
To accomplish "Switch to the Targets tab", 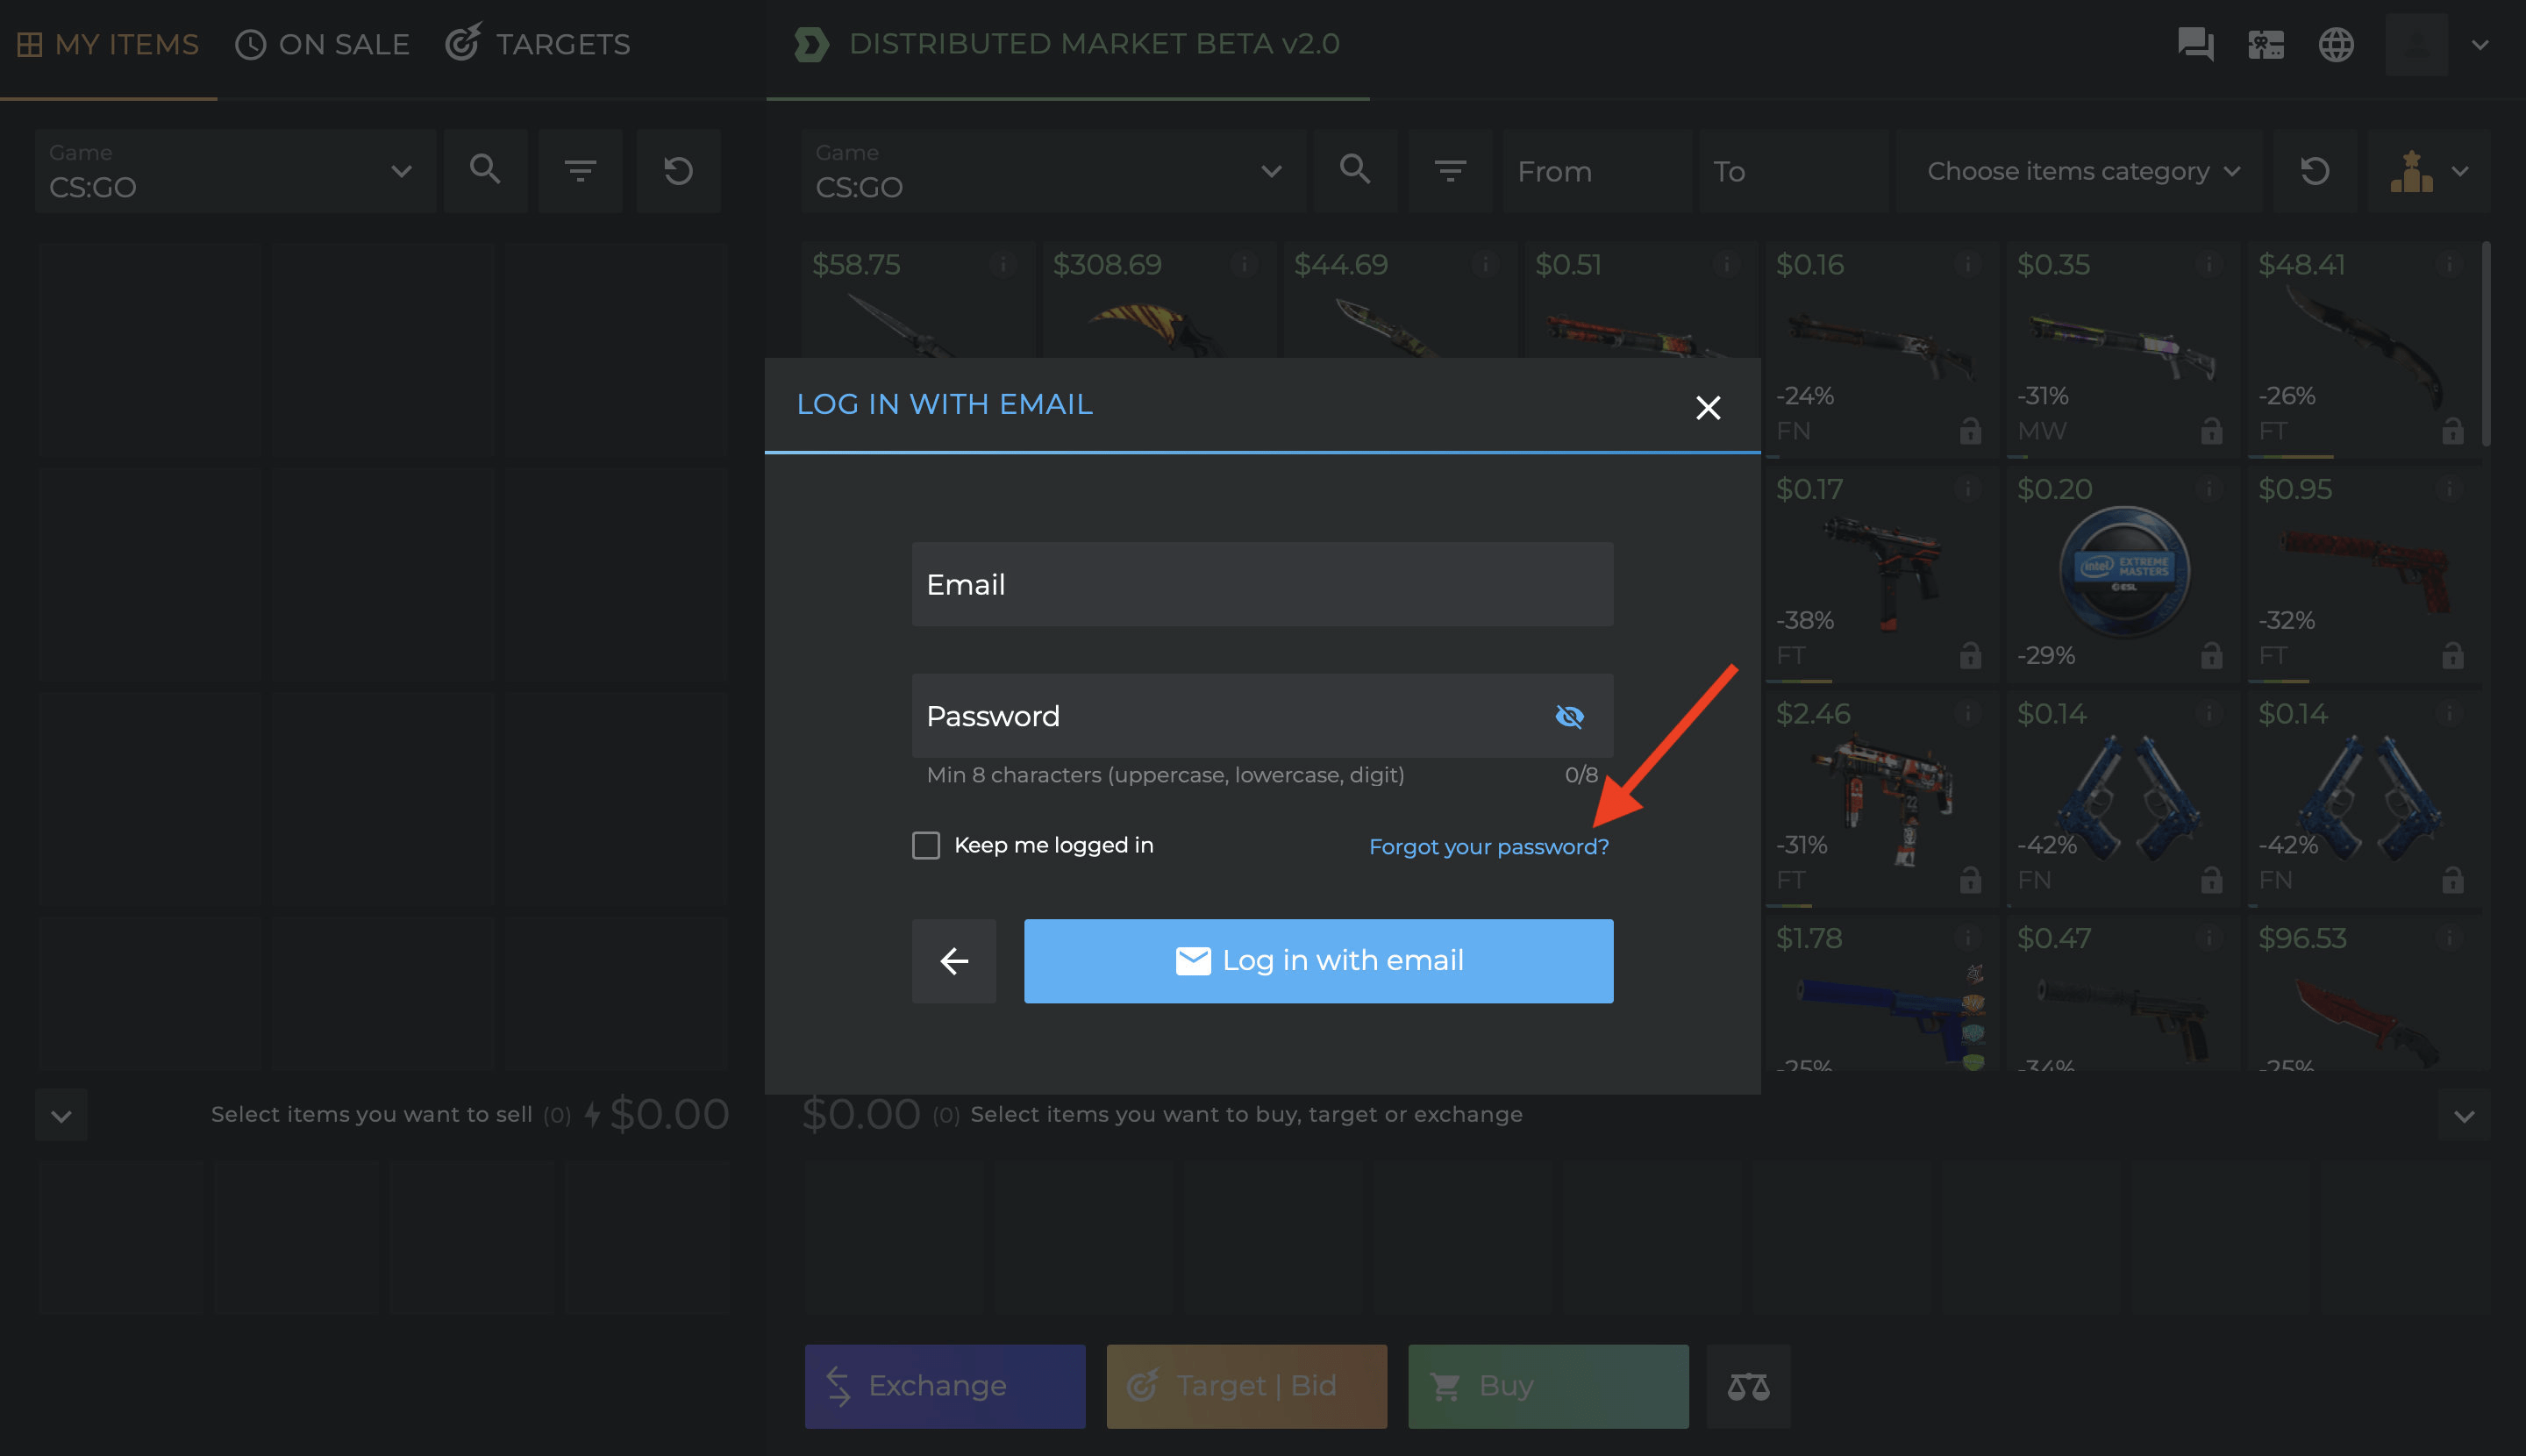I will 537,44.
